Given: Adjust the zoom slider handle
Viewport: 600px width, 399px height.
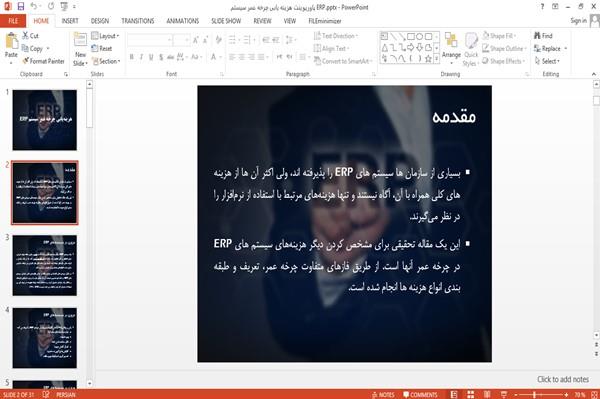Looking at the screenshot, I should (x=534, y=395).
